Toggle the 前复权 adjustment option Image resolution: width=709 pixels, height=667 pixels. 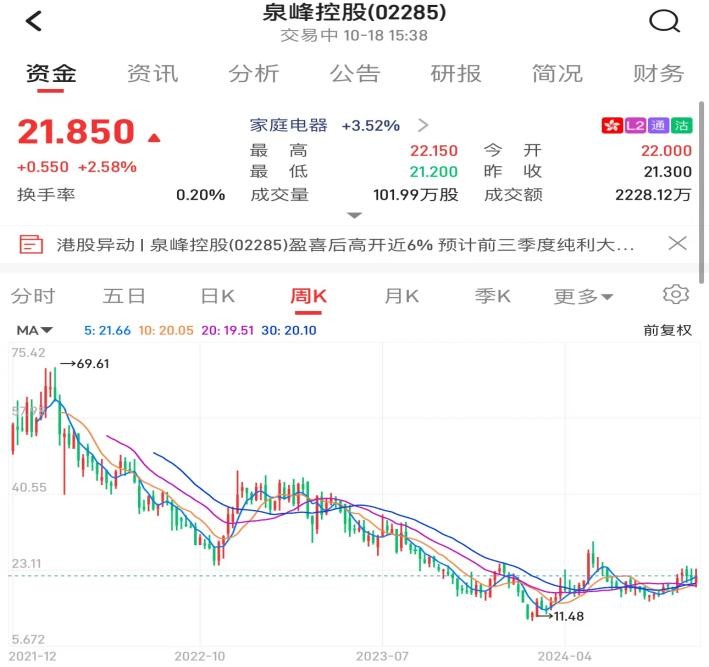click(x=668, y=331)
